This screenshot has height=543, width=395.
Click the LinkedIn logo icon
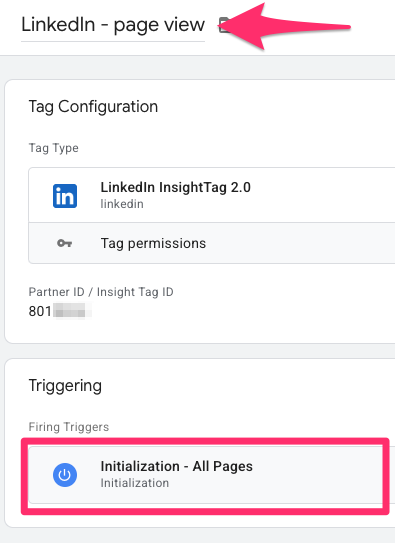(65, 196)
